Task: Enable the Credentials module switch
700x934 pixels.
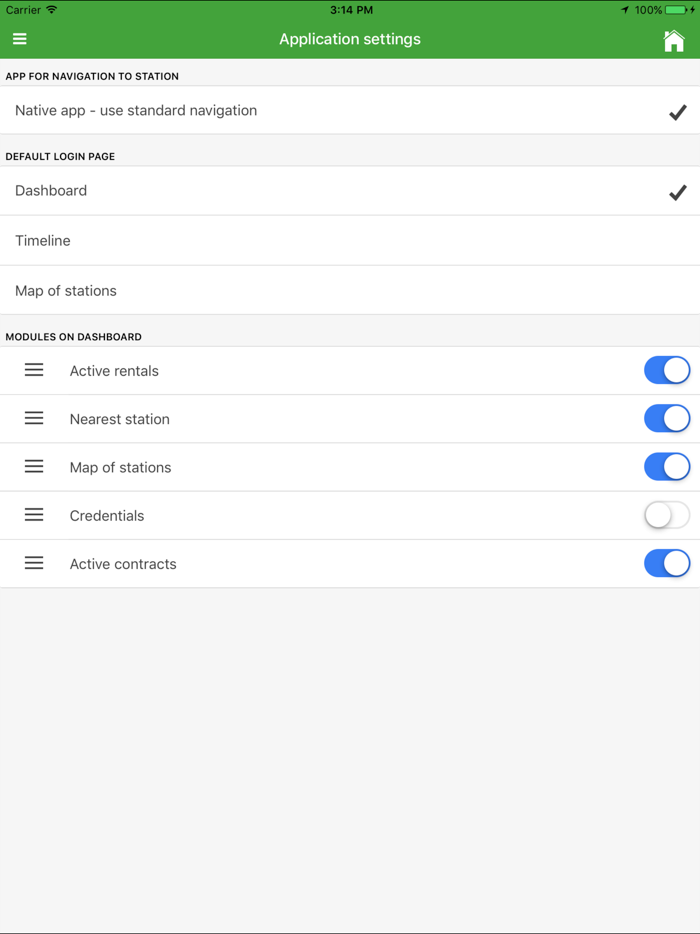Action: 667,515
